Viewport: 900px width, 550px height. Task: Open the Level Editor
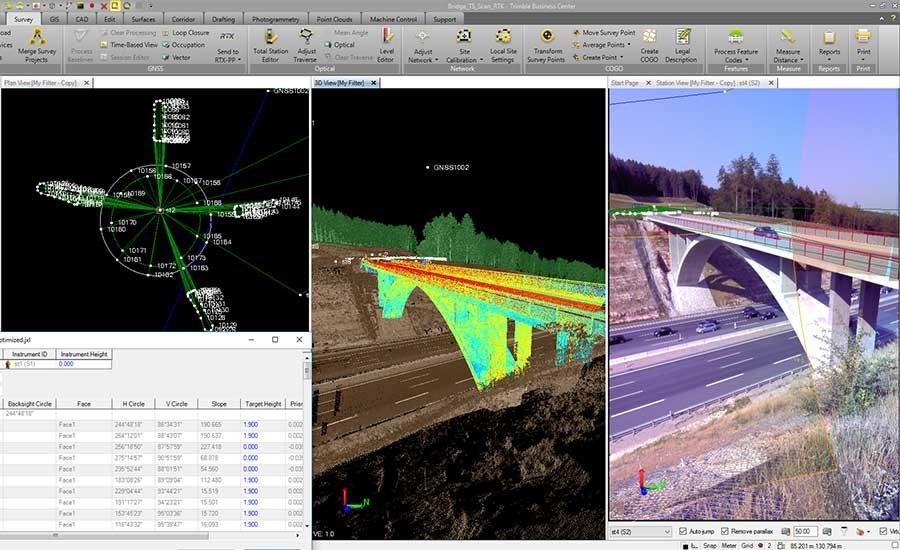click(x=387, y=46)
